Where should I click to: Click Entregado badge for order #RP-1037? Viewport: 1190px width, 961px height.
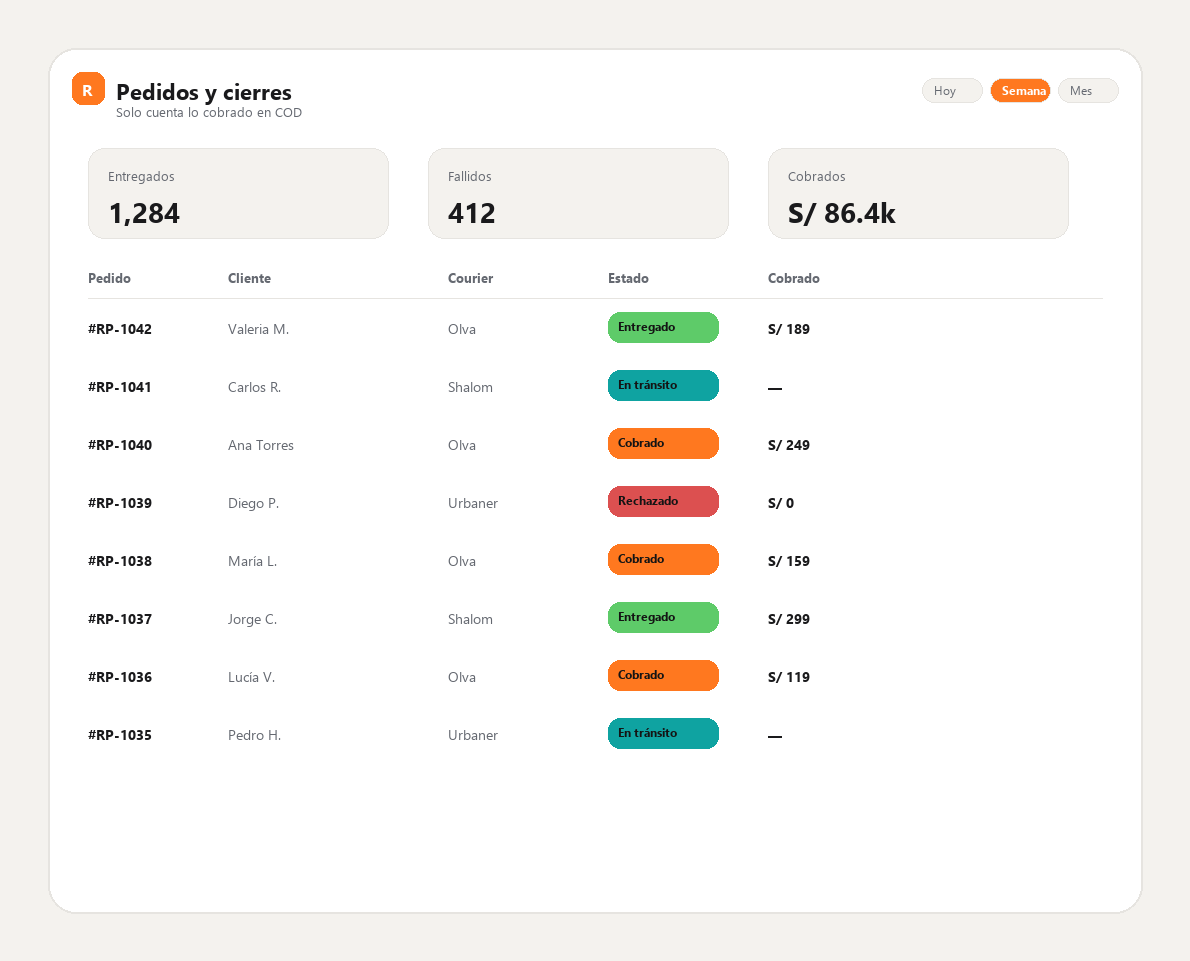(663, 617)
